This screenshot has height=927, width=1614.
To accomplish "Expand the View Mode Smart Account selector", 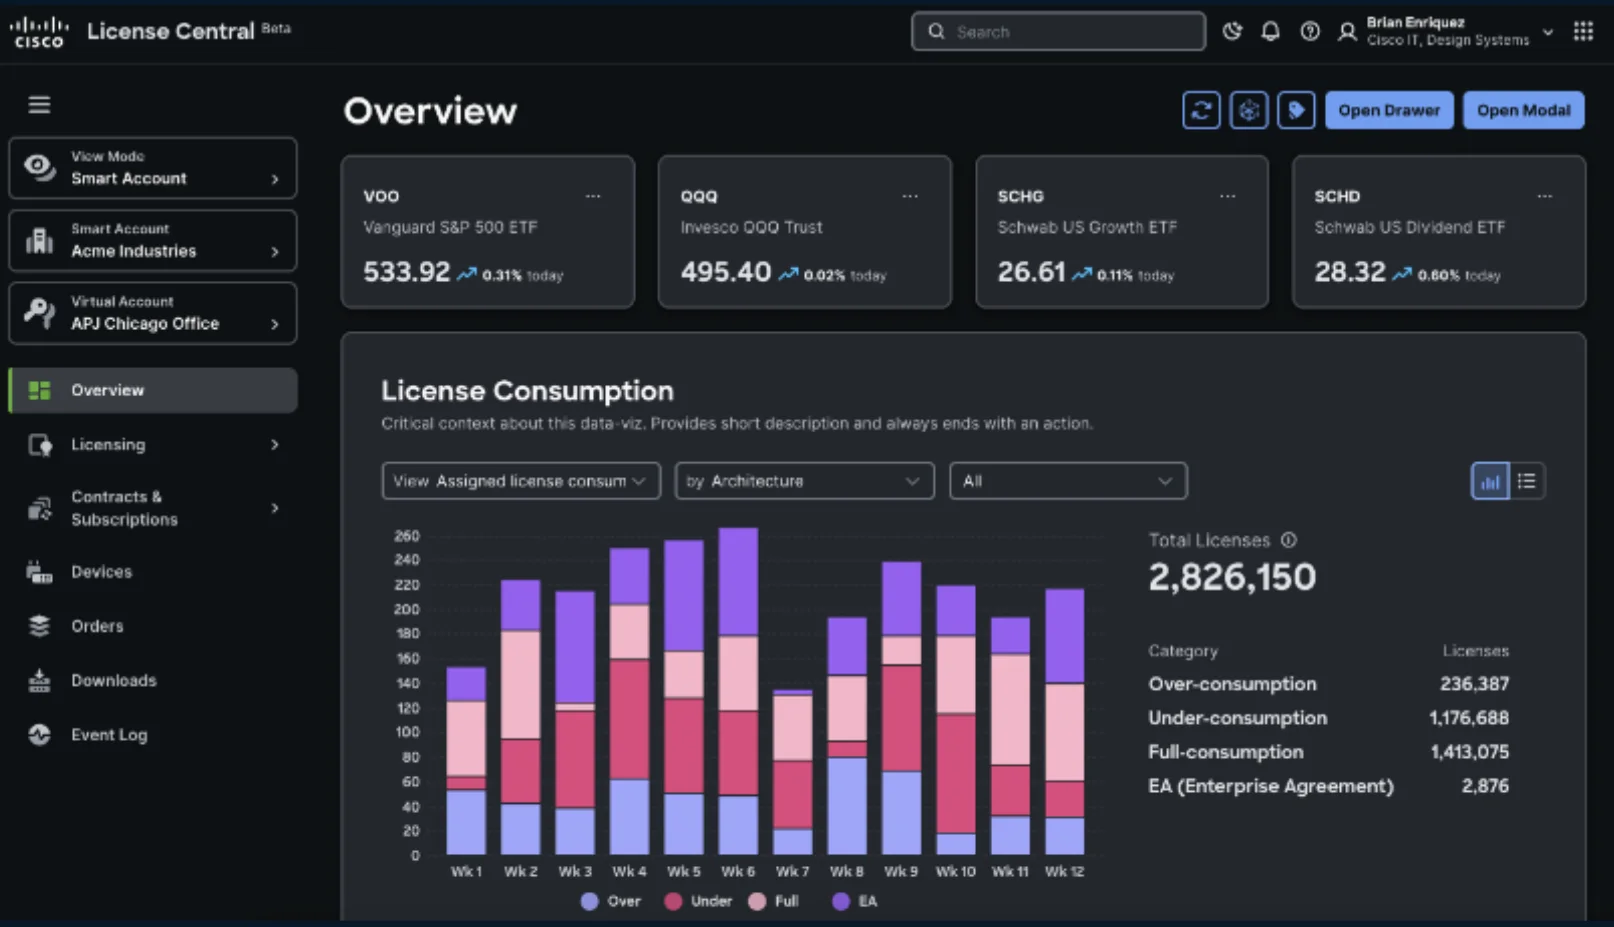I will [x=153, y=168].
